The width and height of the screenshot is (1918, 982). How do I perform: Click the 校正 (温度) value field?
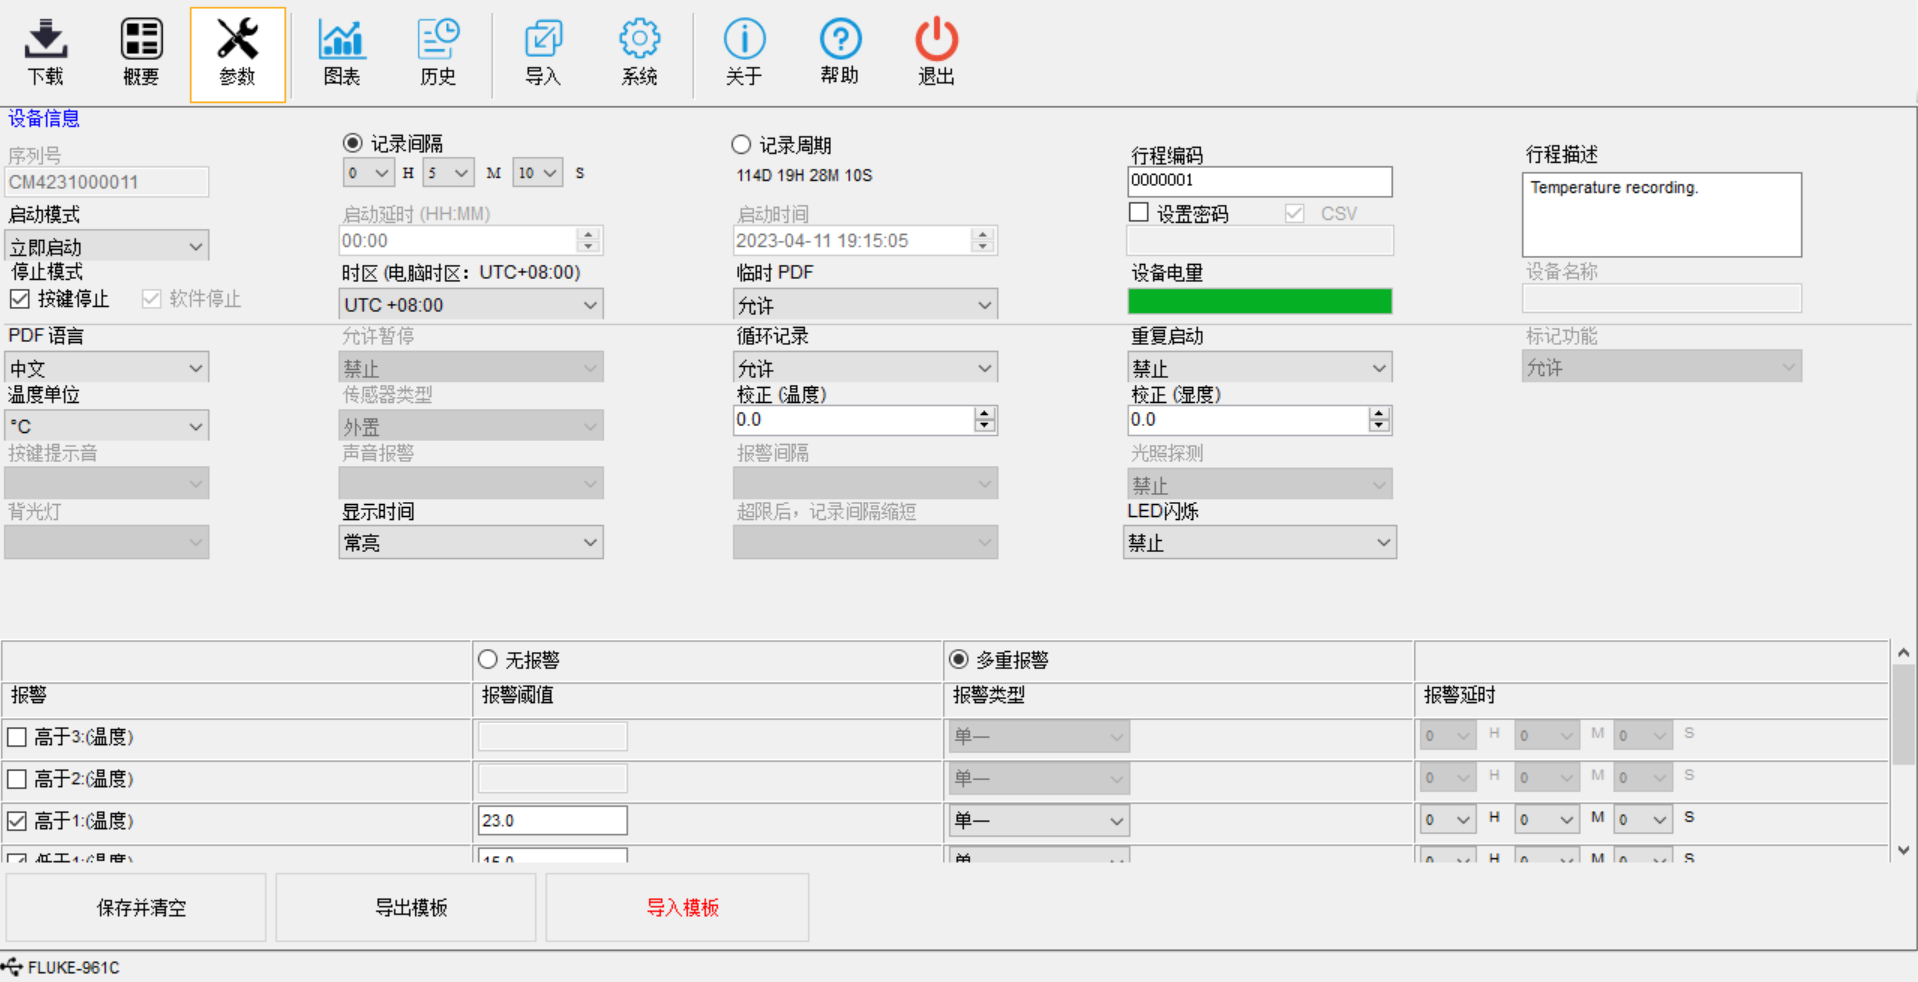tap(854, 420)
